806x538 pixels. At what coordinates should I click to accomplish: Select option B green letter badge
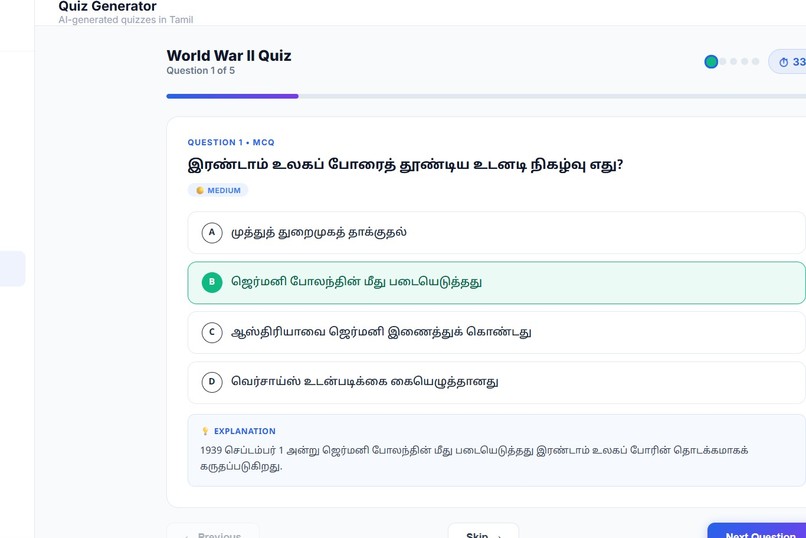[x=212, y=282]
